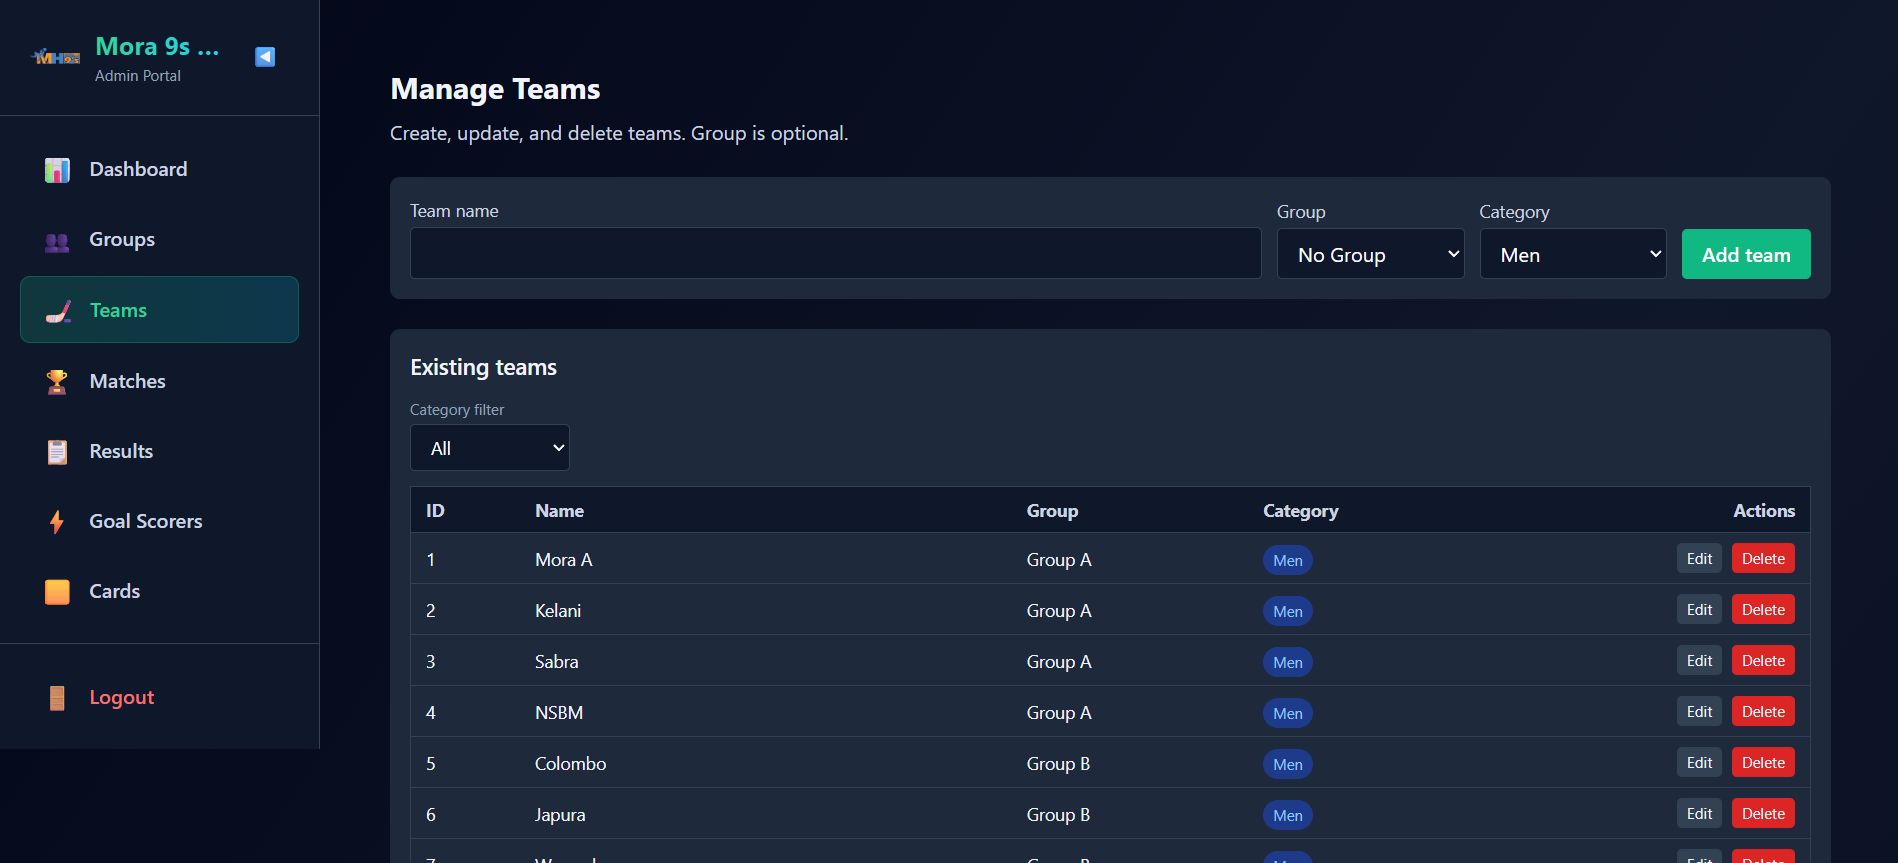Log out via the Logout link
This screenshot has width=1898, height=863.
point(160,697)
